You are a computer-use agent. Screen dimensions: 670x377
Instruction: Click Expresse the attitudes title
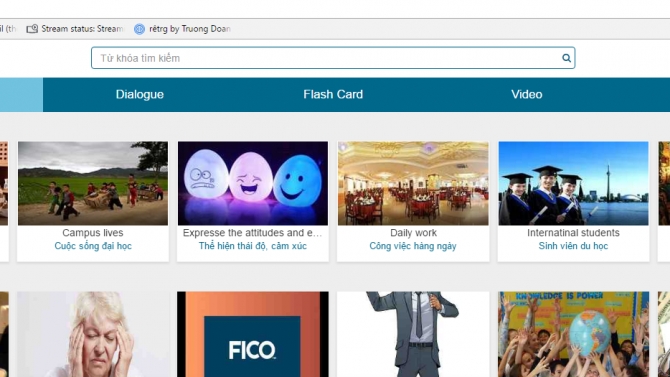click(253, 233)
